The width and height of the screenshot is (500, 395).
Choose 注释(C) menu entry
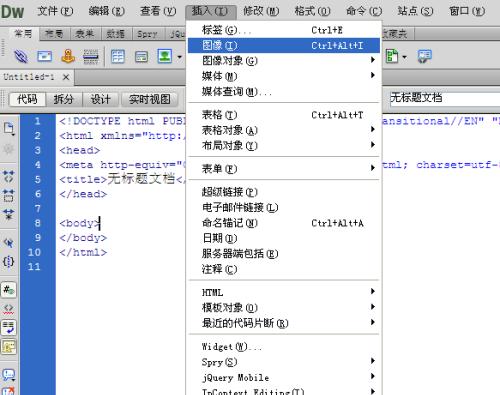coord(284,269)
